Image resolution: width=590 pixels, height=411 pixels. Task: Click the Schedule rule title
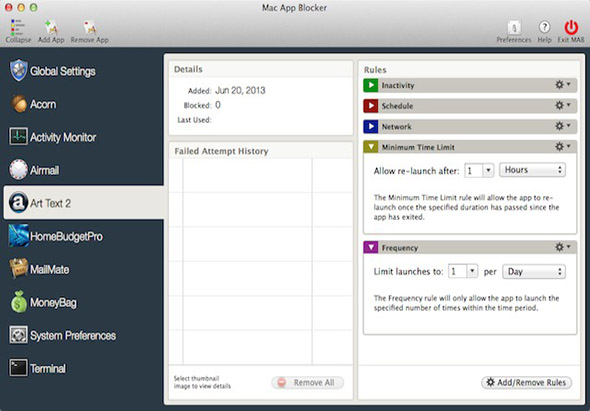pos(397,106)
